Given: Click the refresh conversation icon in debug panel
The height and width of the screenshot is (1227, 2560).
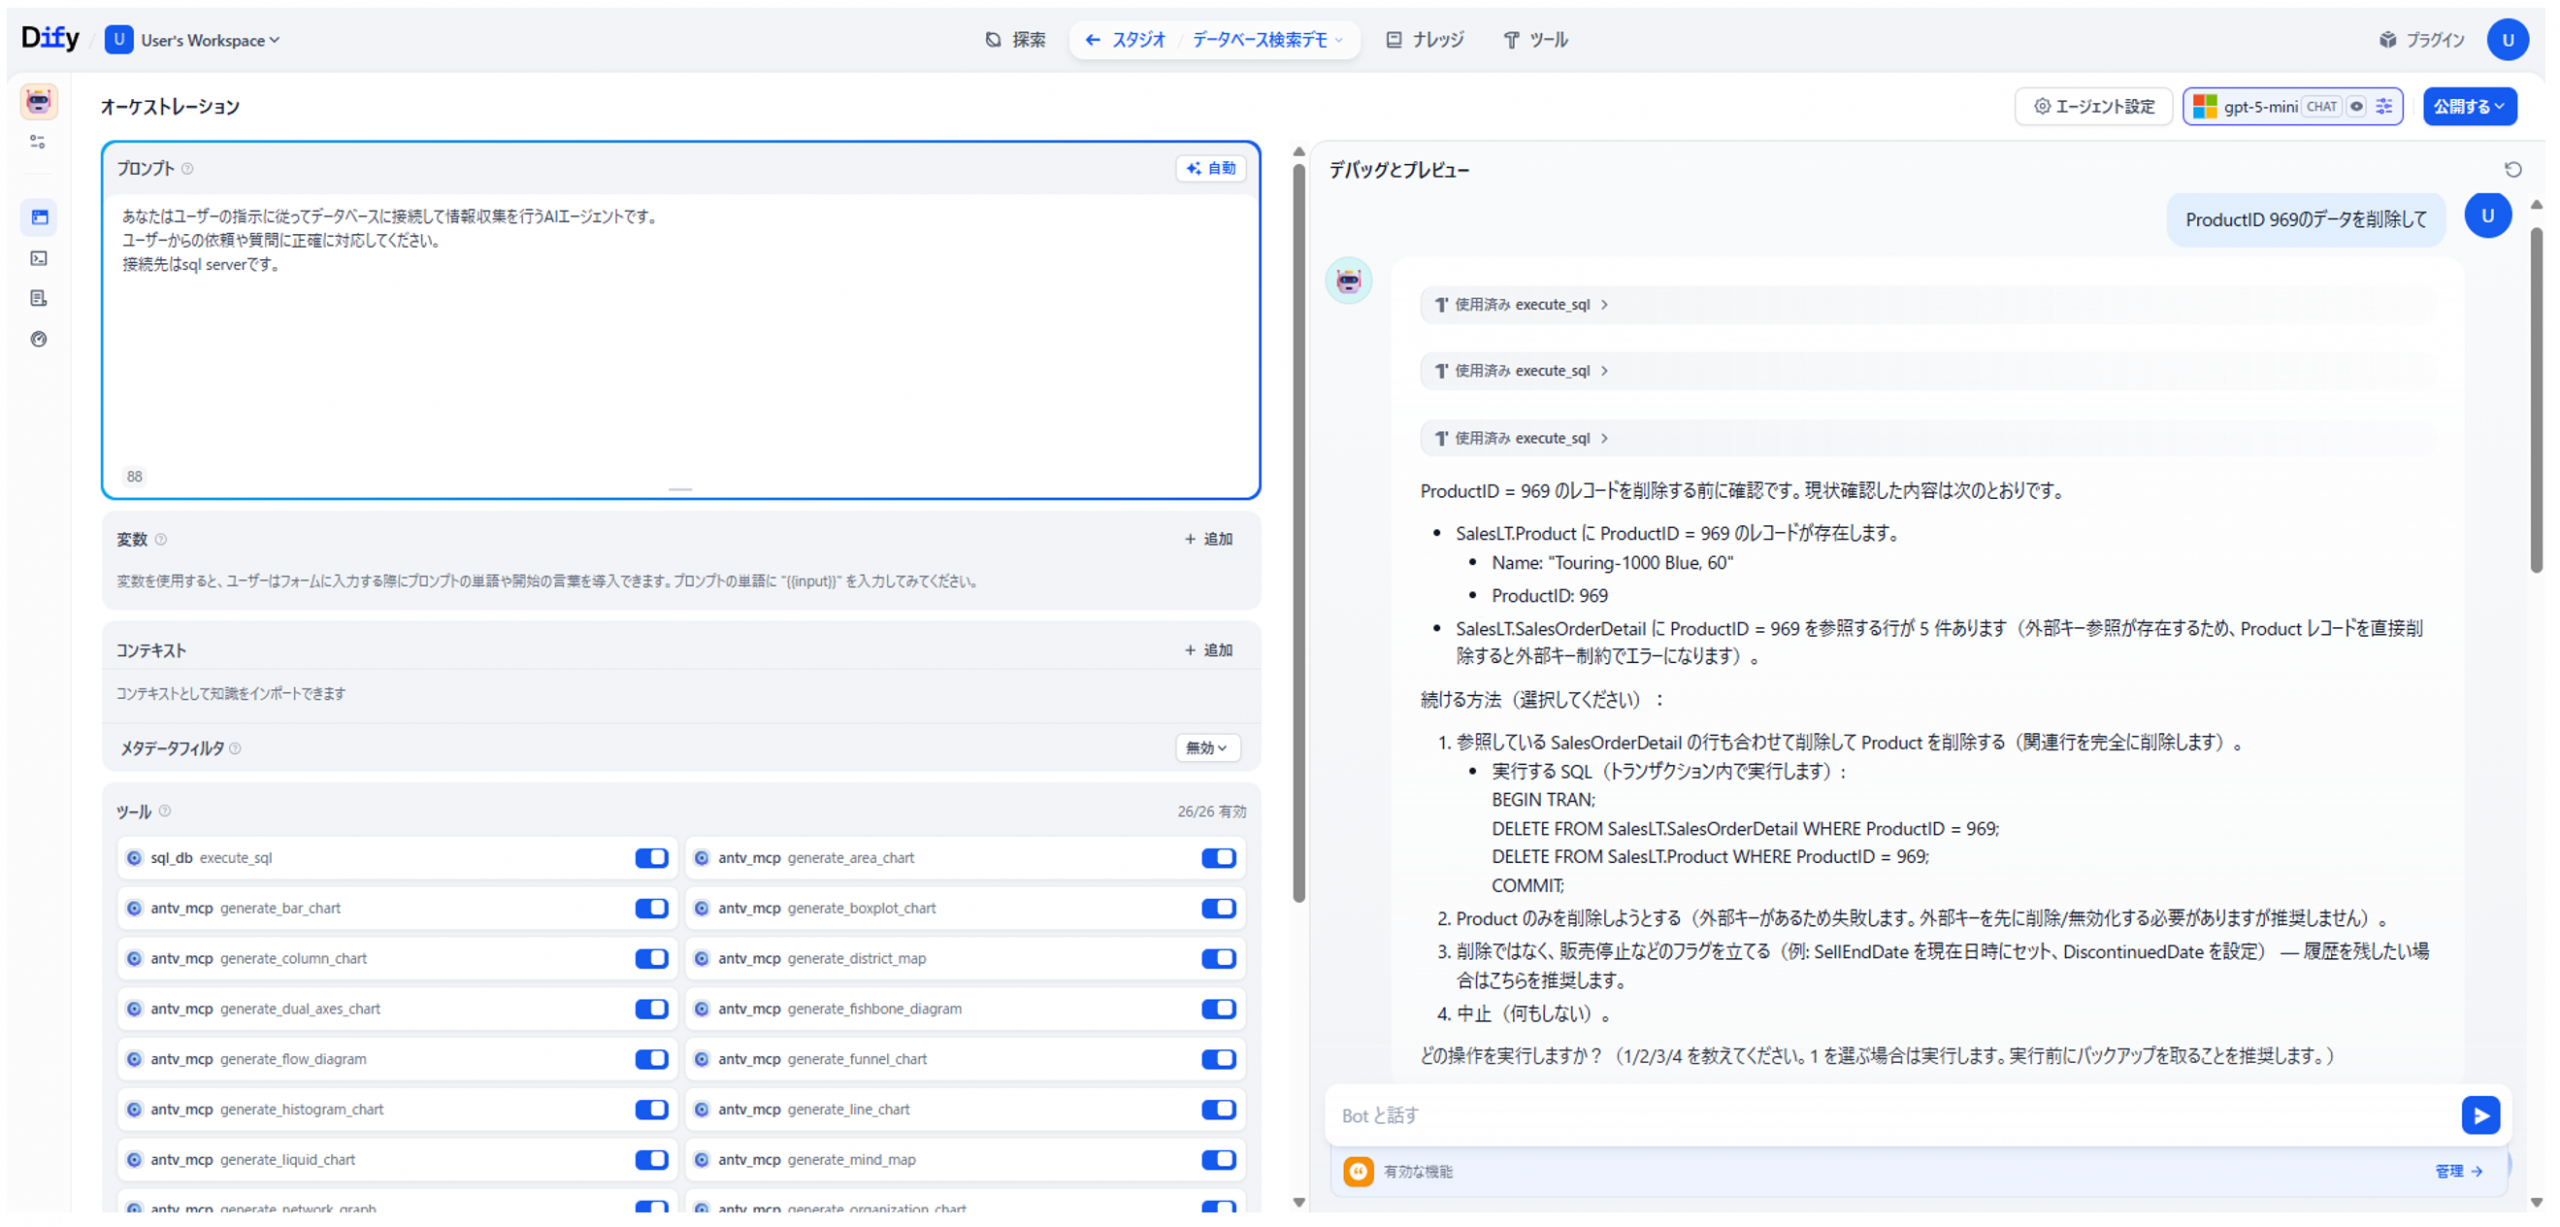Looking at the screenshot, I should [2512, 170].
